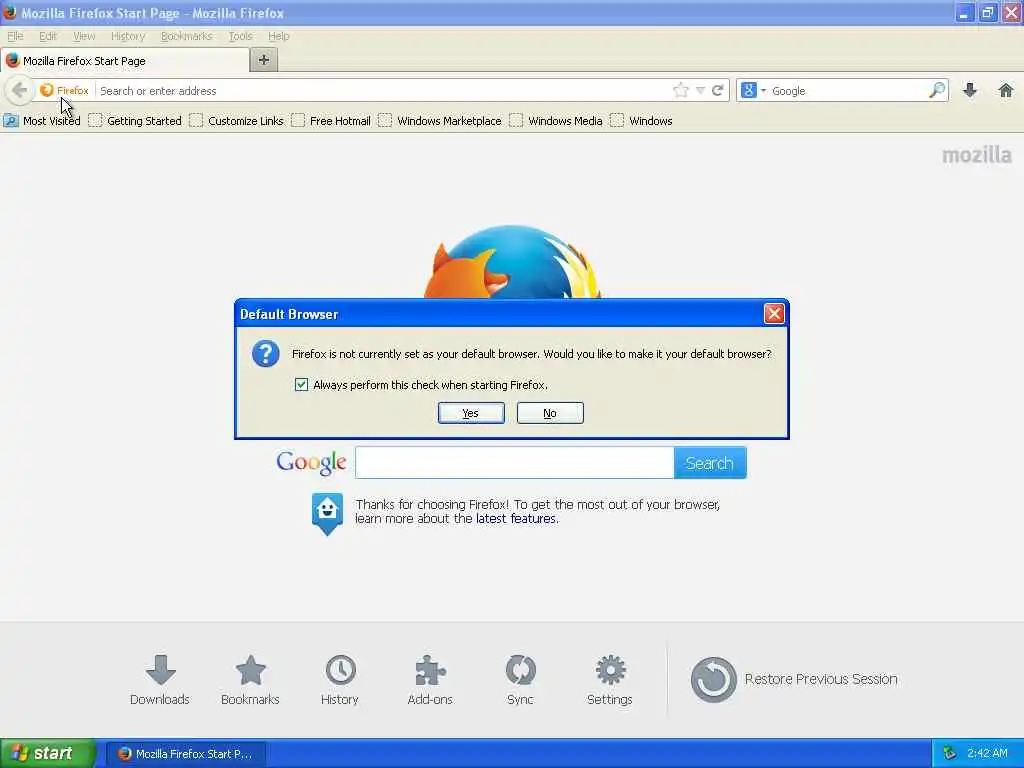The image size is (1024, 768).
Task: Go to the home page via house icon
Action: coord(1006,90)
